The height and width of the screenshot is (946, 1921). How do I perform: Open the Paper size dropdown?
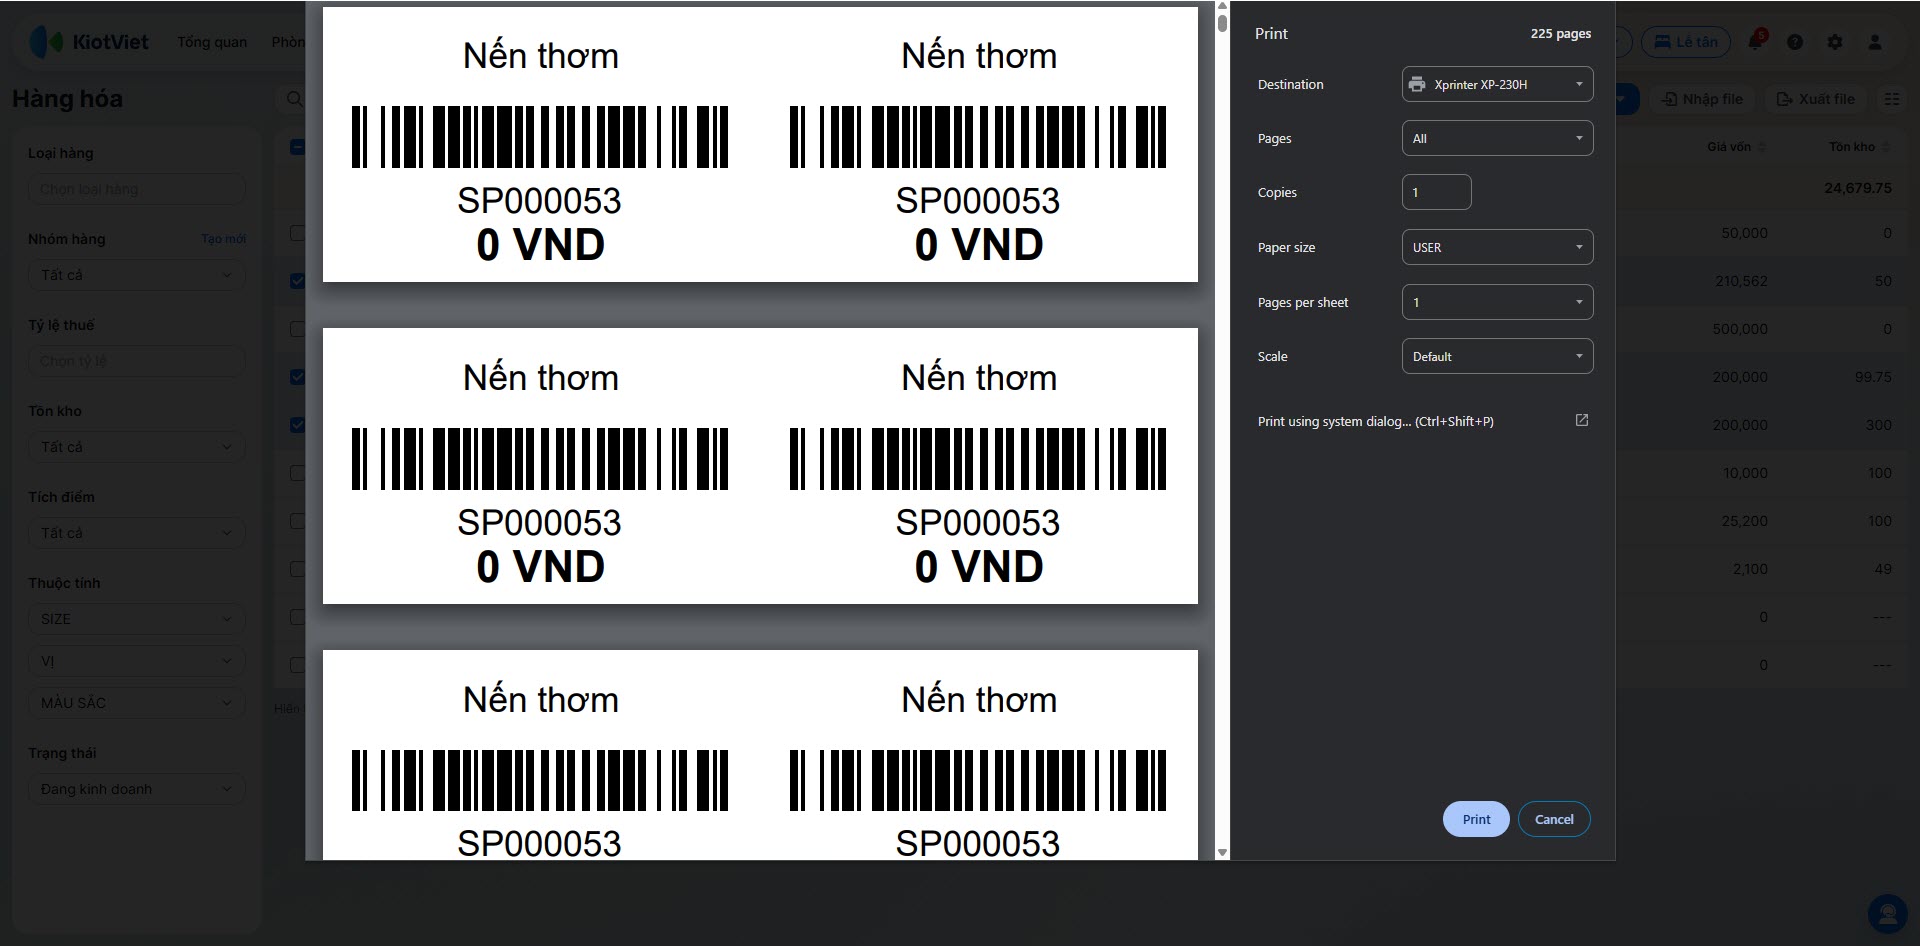(1497, 248)
